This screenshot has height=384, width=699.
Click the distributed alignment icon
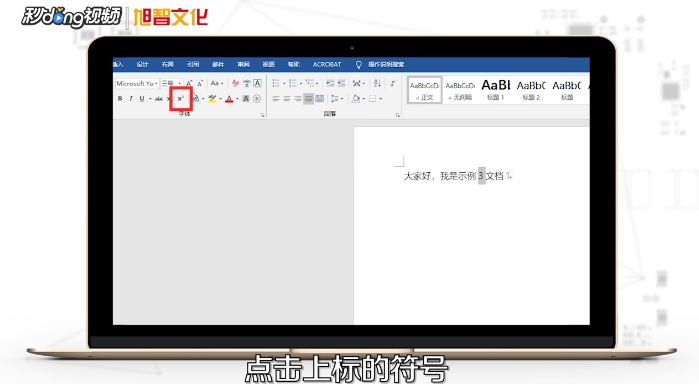pos(320,99)
